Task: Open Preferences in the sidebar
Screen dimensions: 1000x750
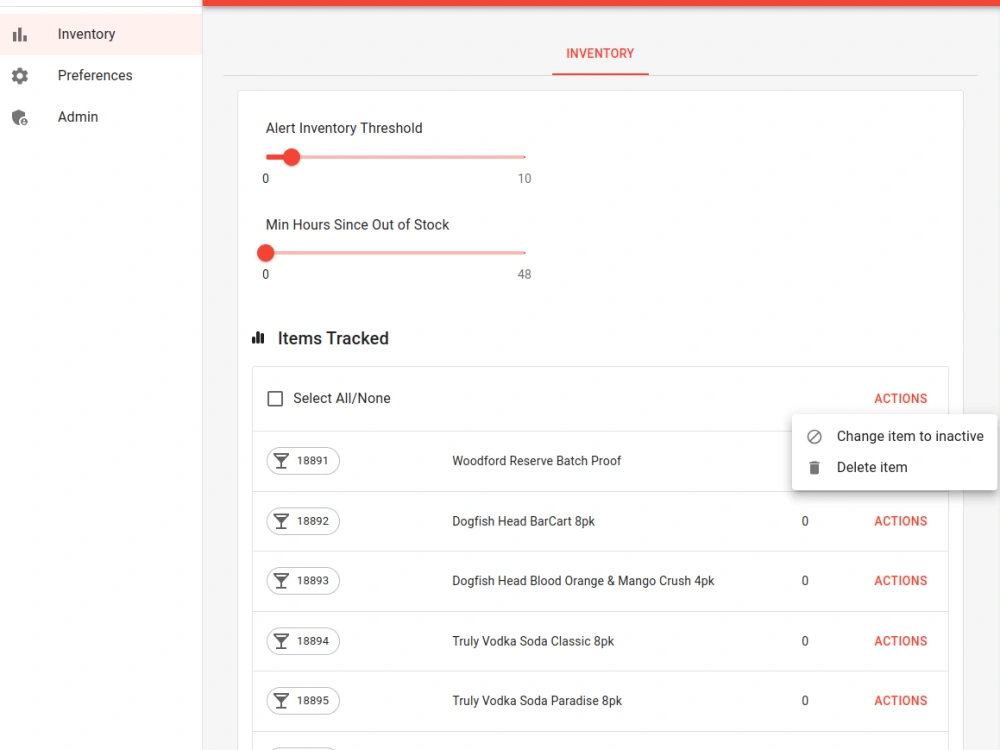Action: [x=101, y=75]
